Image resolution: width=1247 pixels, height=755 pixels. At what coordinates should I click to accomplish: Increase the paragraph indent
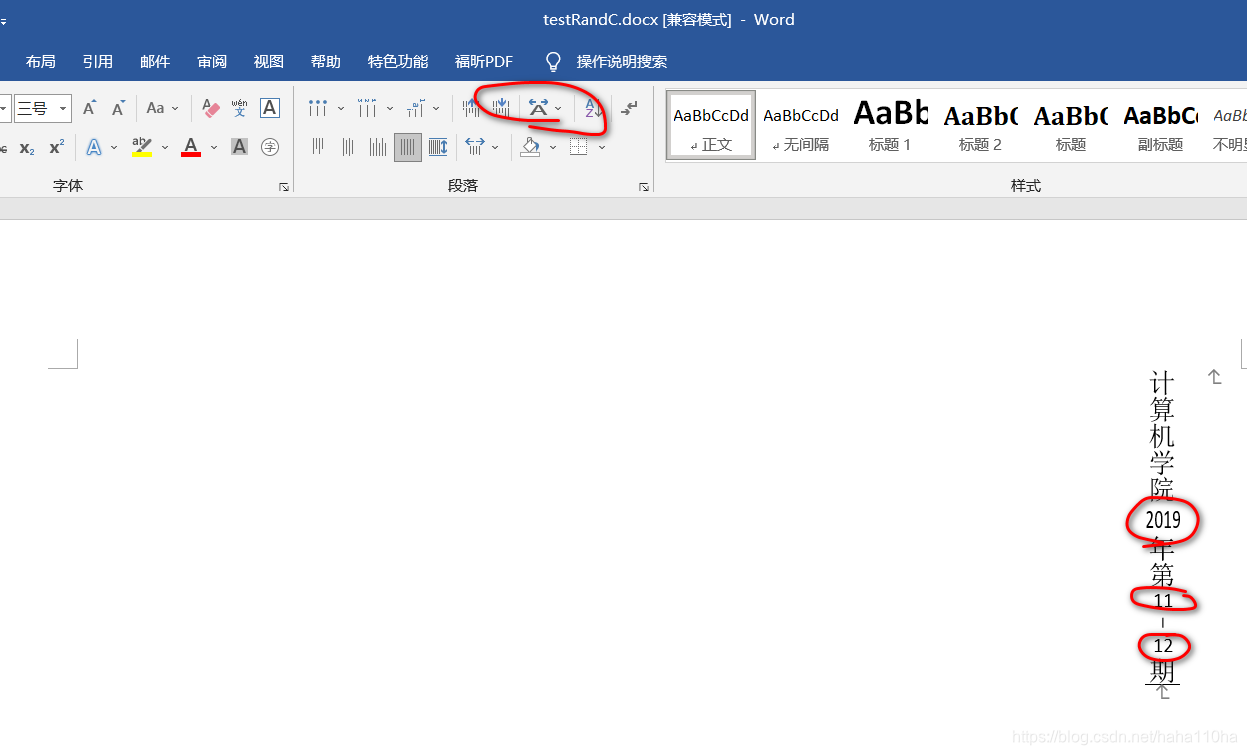coord(501,108)
